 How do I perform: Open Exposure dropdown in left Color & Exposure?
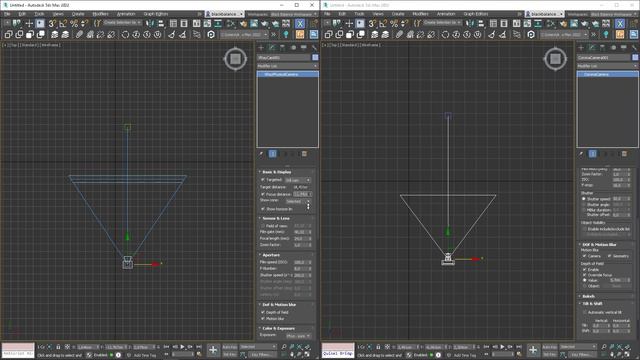(298, 336)
